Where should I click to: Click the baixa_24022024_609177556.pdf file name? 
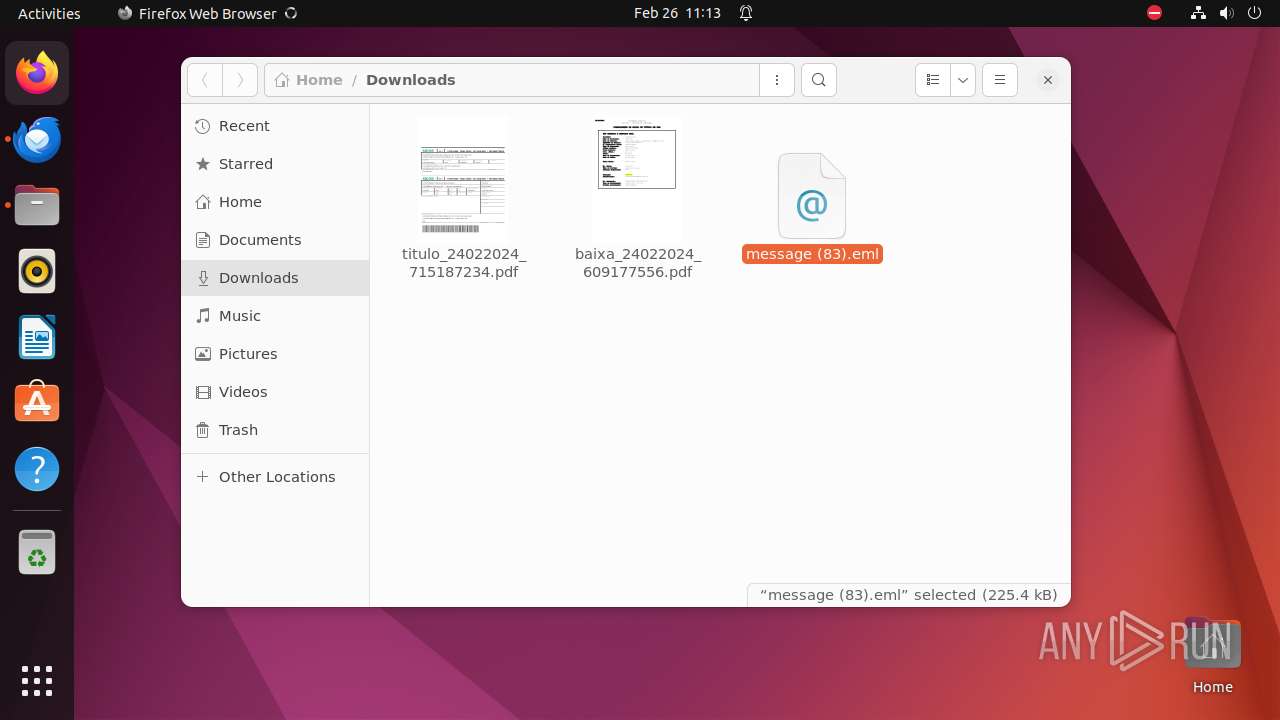tap(637, 263)
